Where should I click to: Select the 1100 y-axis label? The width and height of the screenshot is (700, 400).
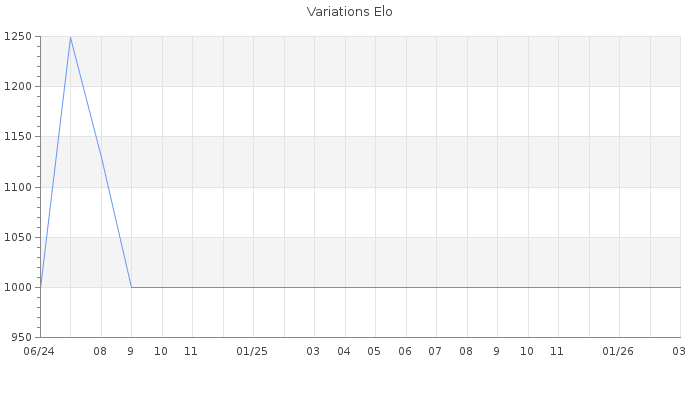(x=17, y=187)
